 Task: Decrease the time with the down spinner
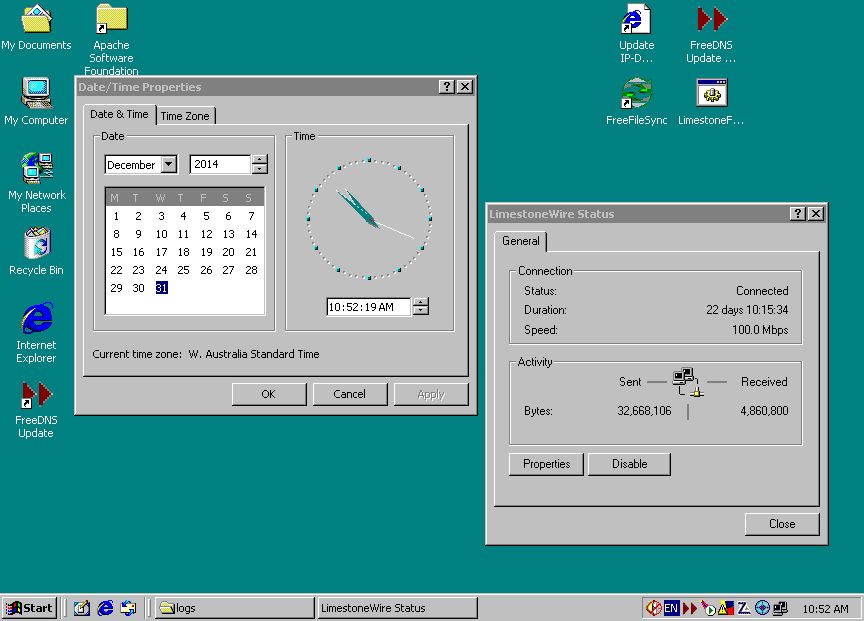pos(420,311)
